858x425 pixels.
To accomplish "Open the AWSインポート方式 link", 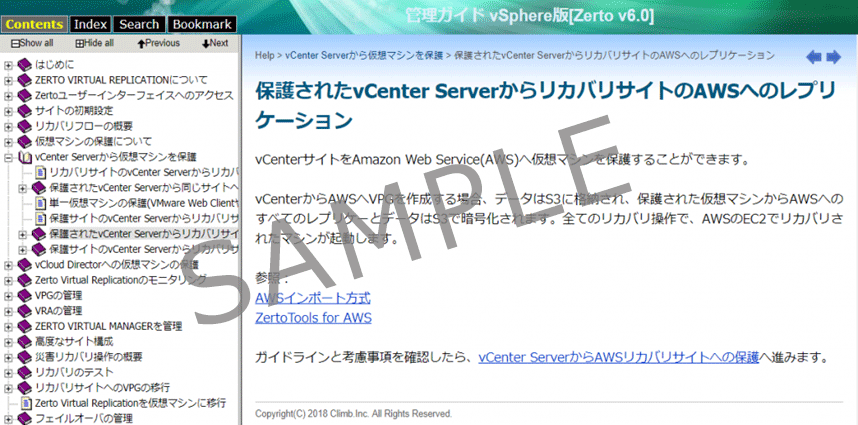I will point(312,298).
